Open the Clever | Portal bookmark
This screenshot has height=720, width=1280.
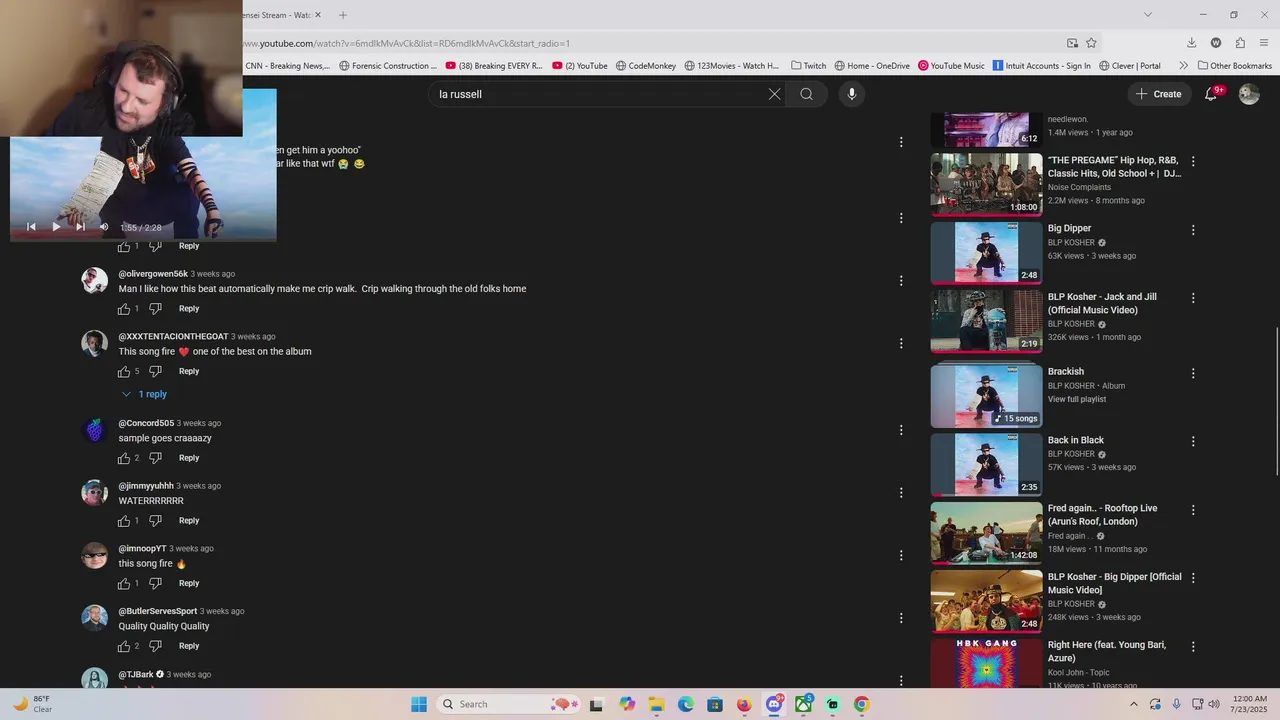tap(1130, 66)
